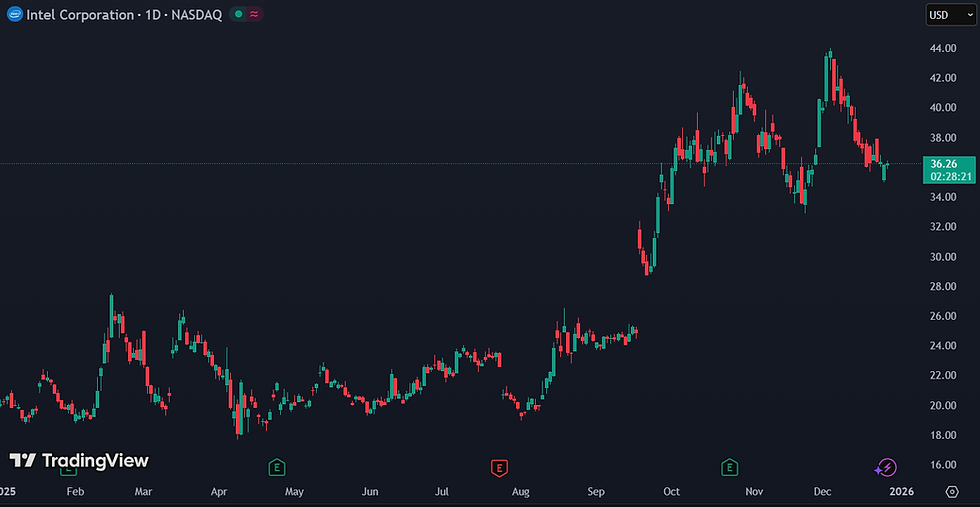Click the Jul label on time axis
980x507 pixels.
pyautogui.click(x=442, y=492)
